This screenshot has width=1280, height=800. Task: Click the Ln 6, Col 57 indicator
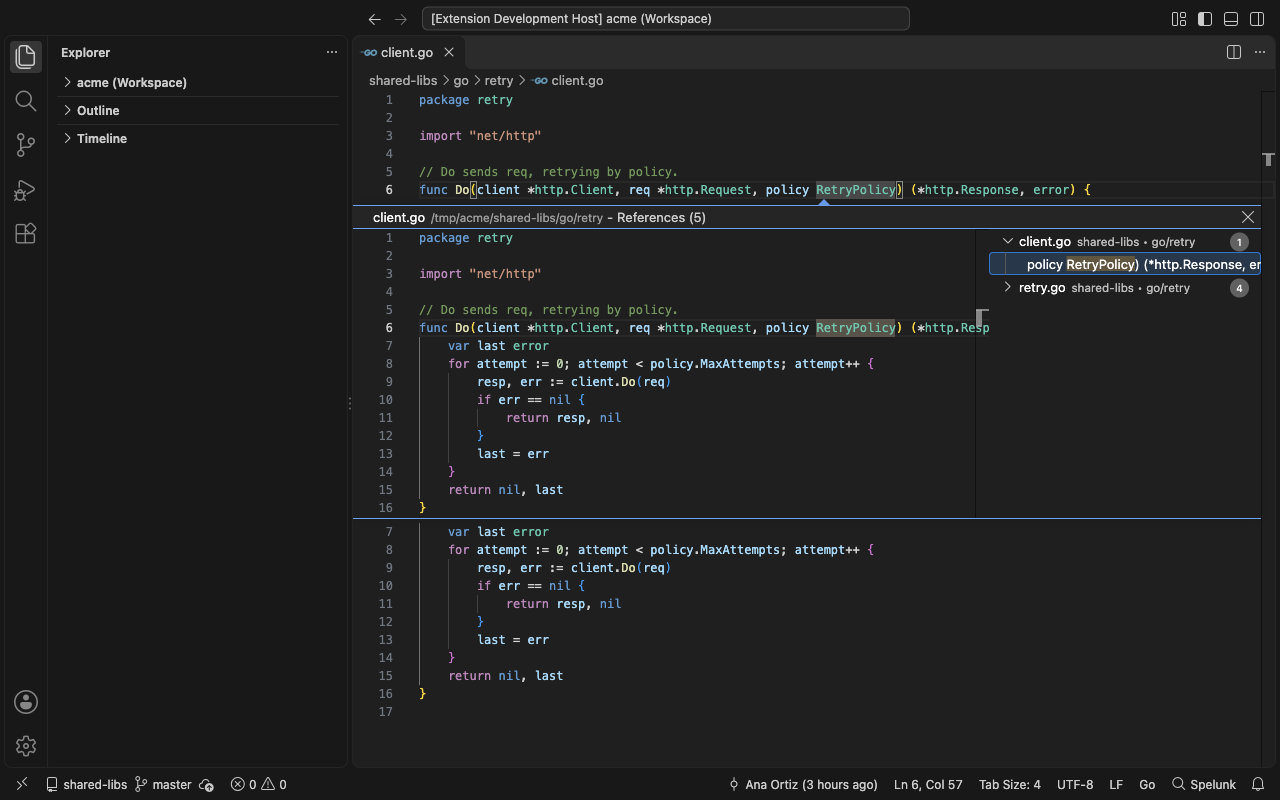(x=928, y=784)
